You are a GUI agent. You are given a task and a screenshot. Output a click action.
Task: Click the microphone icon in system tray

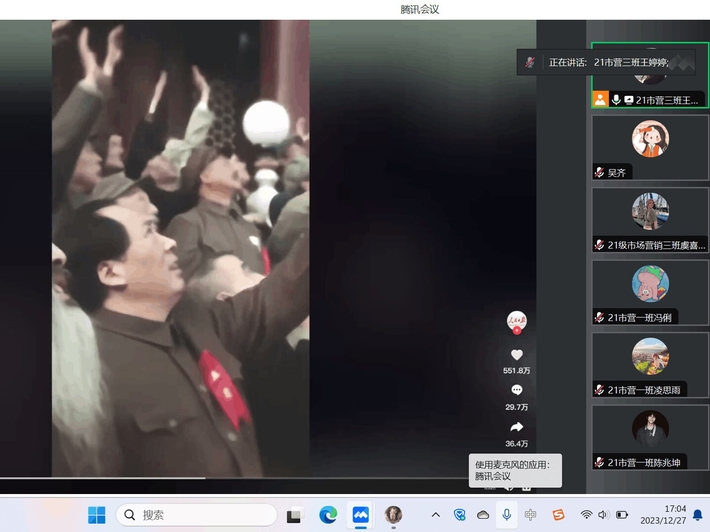tap(507, 515)
